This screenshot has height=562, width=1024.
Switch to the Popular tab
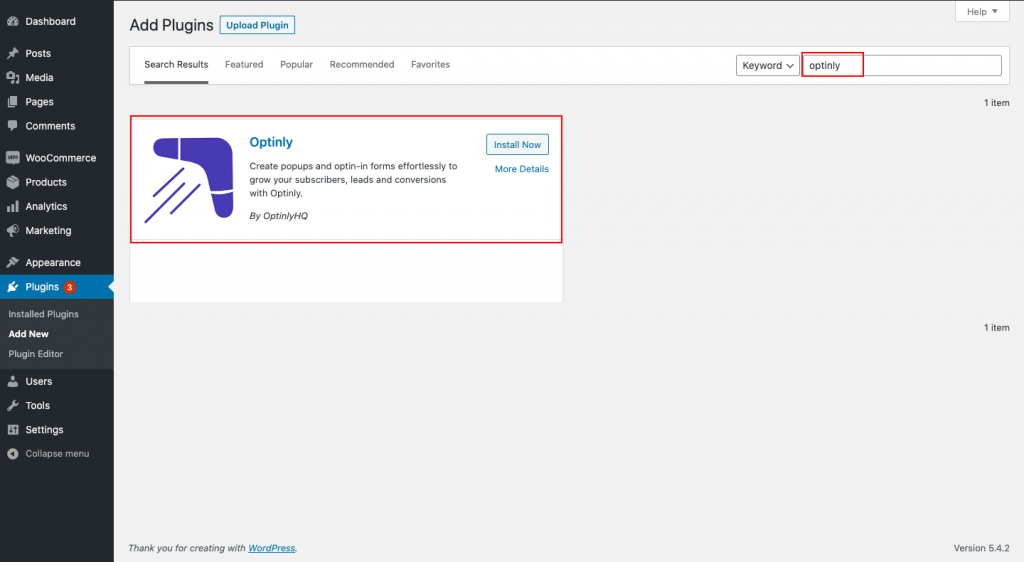tap(296, 65)
